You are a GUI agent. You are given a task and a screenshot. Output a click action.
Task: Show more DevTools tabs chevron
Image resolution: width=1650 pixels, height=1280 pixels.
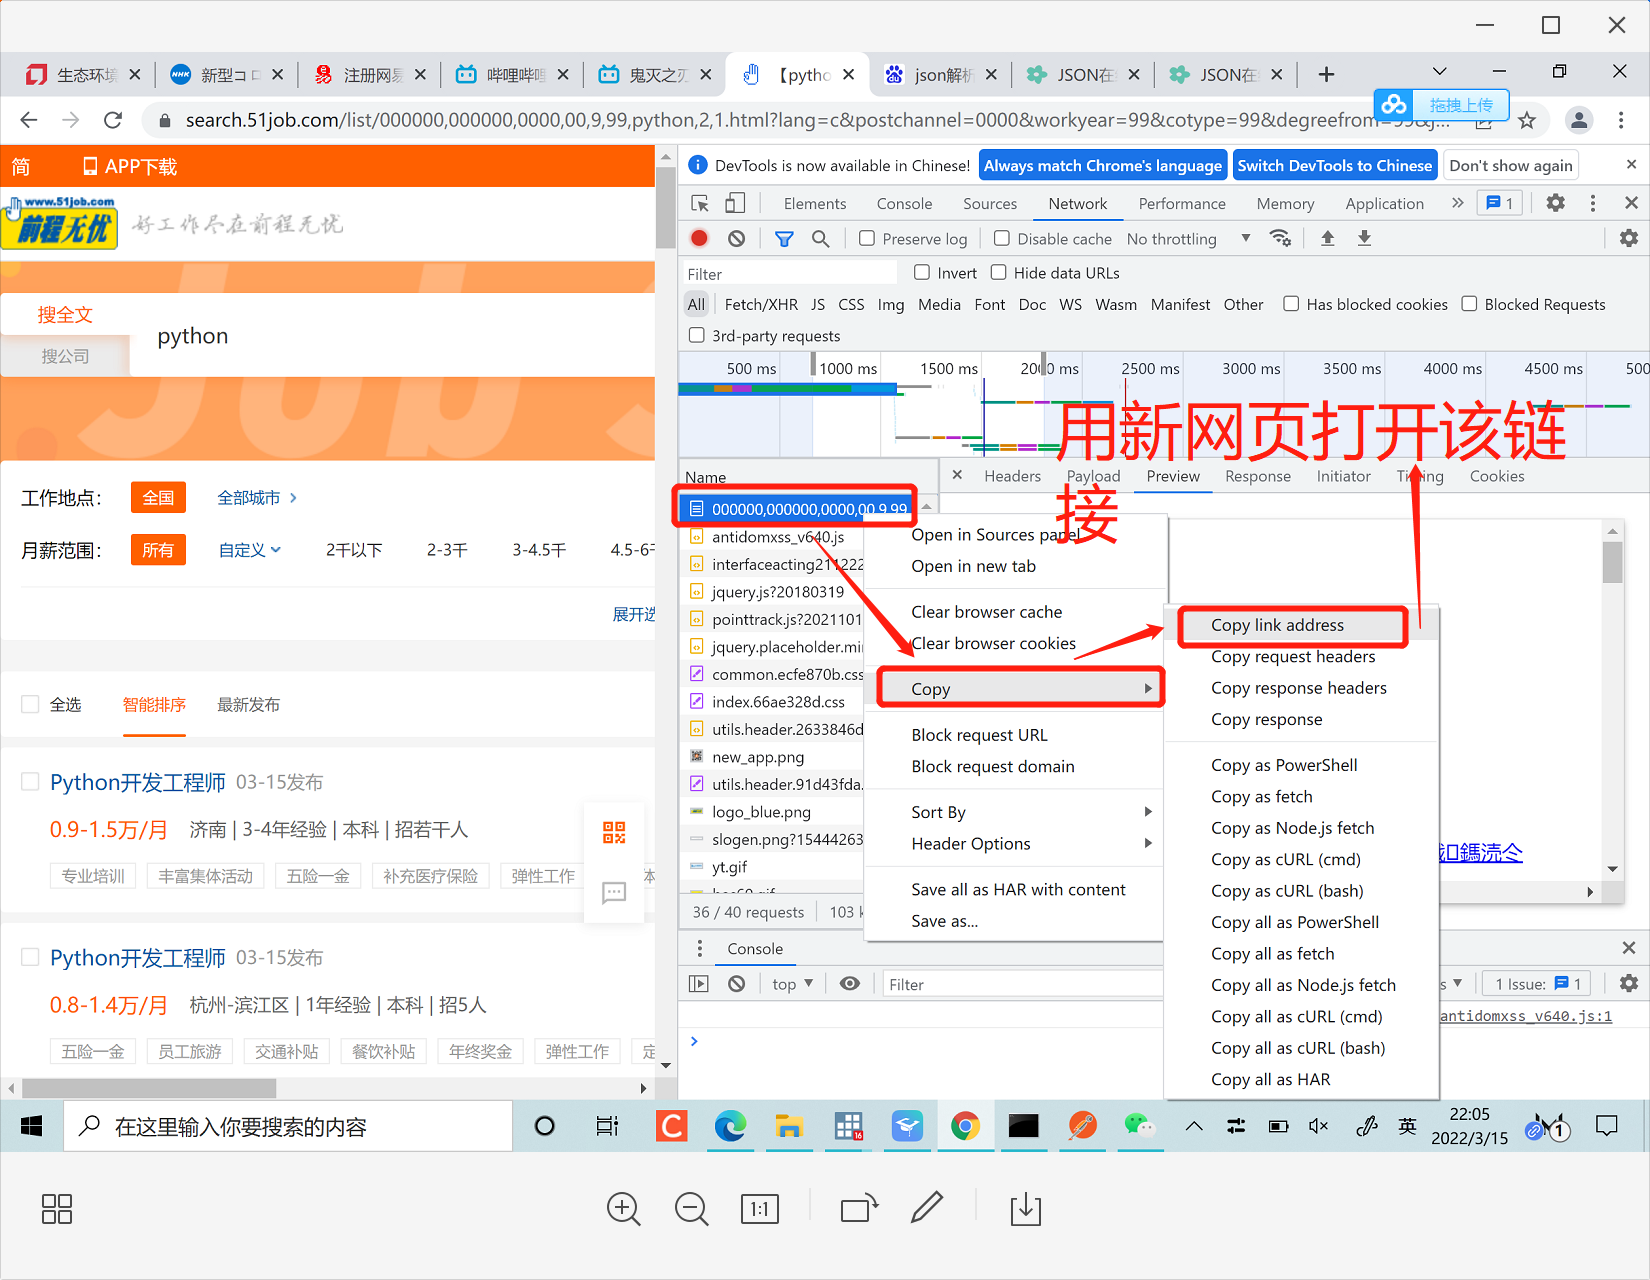point(1457,203)
